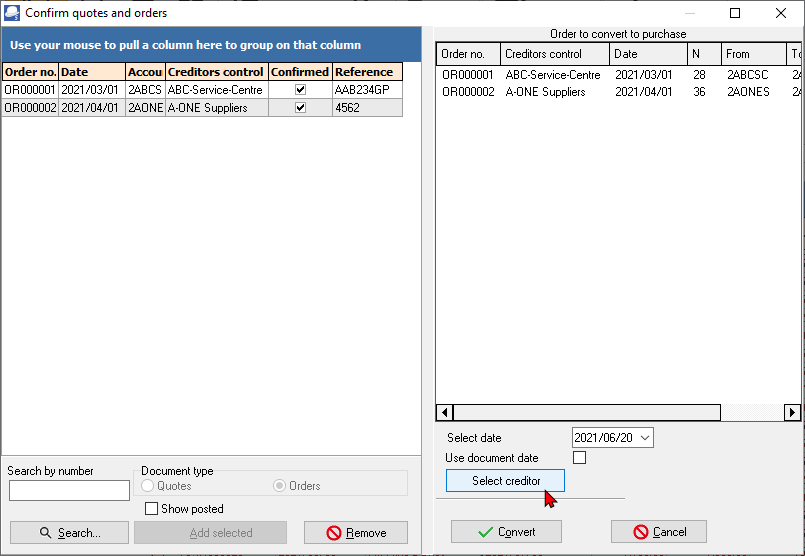The height and width of the screenshot is (556, 805).
Task: Click the Search button with magnifier icon
Action: [x=69, y=533]
